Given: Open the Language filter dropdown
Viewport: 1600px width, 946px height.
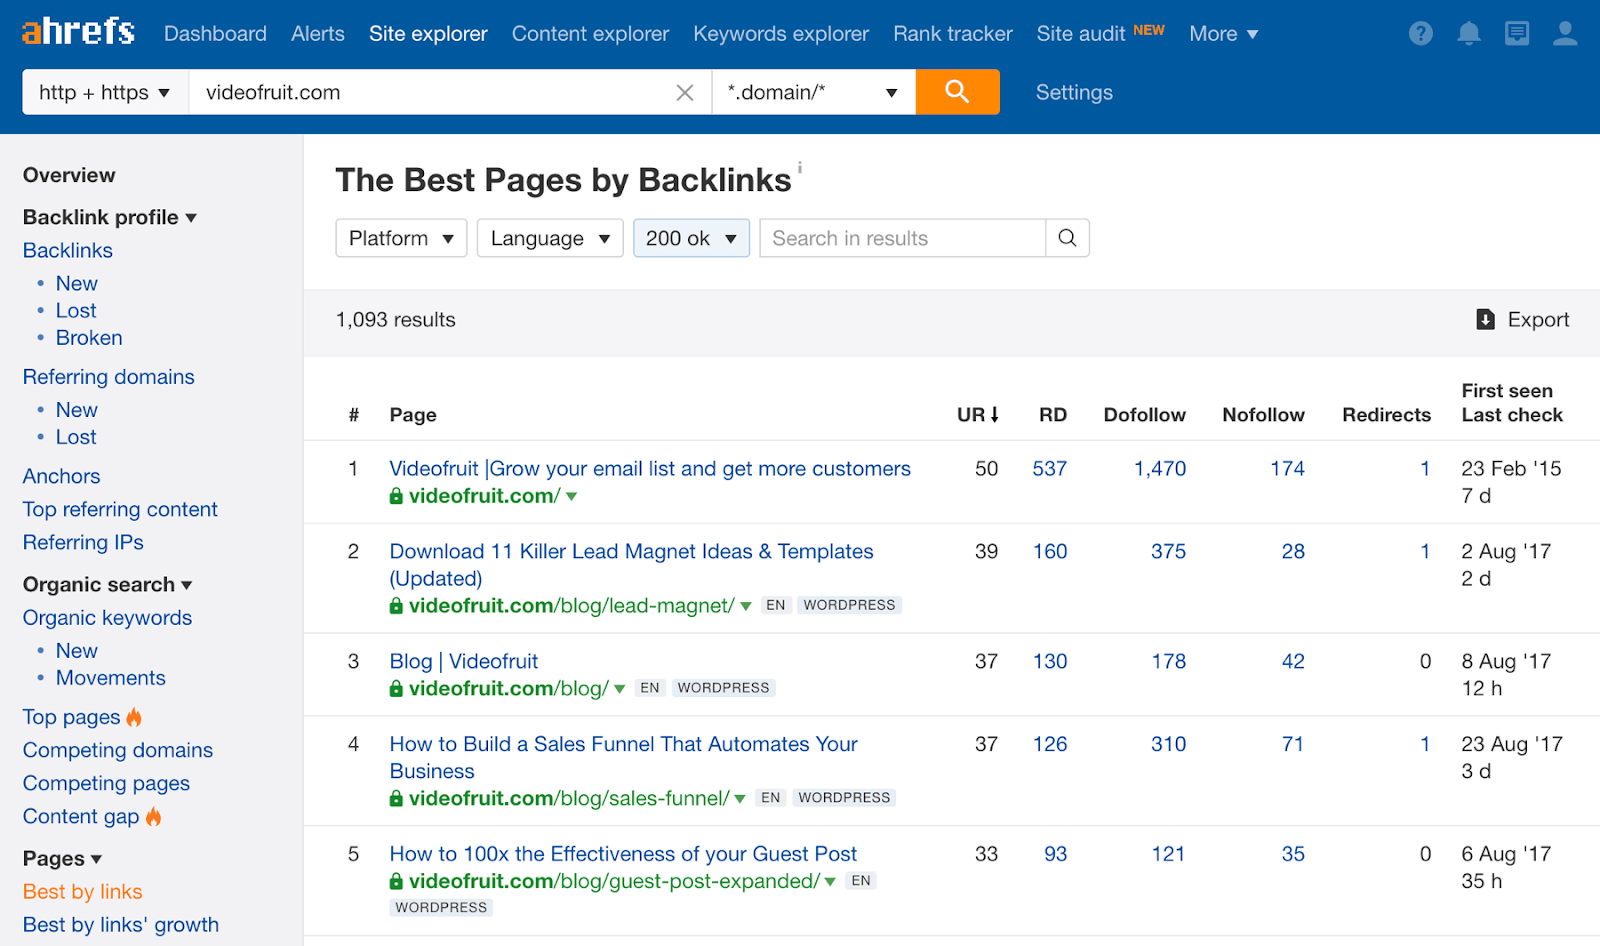Looking at the screenshot, I should point(550,238).
